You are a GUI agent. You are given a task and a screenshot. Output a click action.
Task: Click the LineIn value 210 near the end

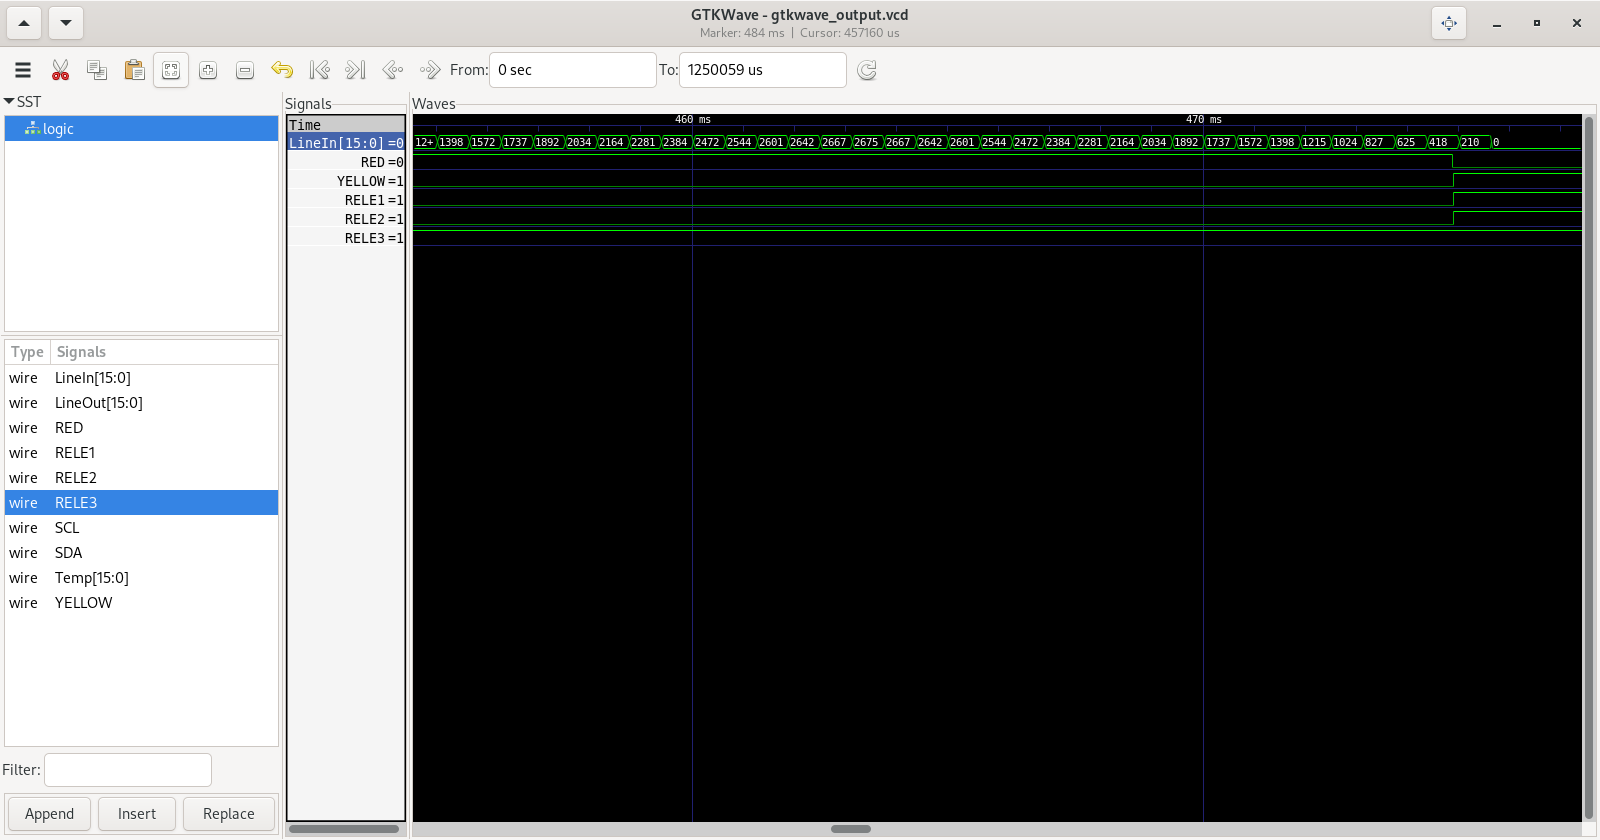coord(1471,143)
